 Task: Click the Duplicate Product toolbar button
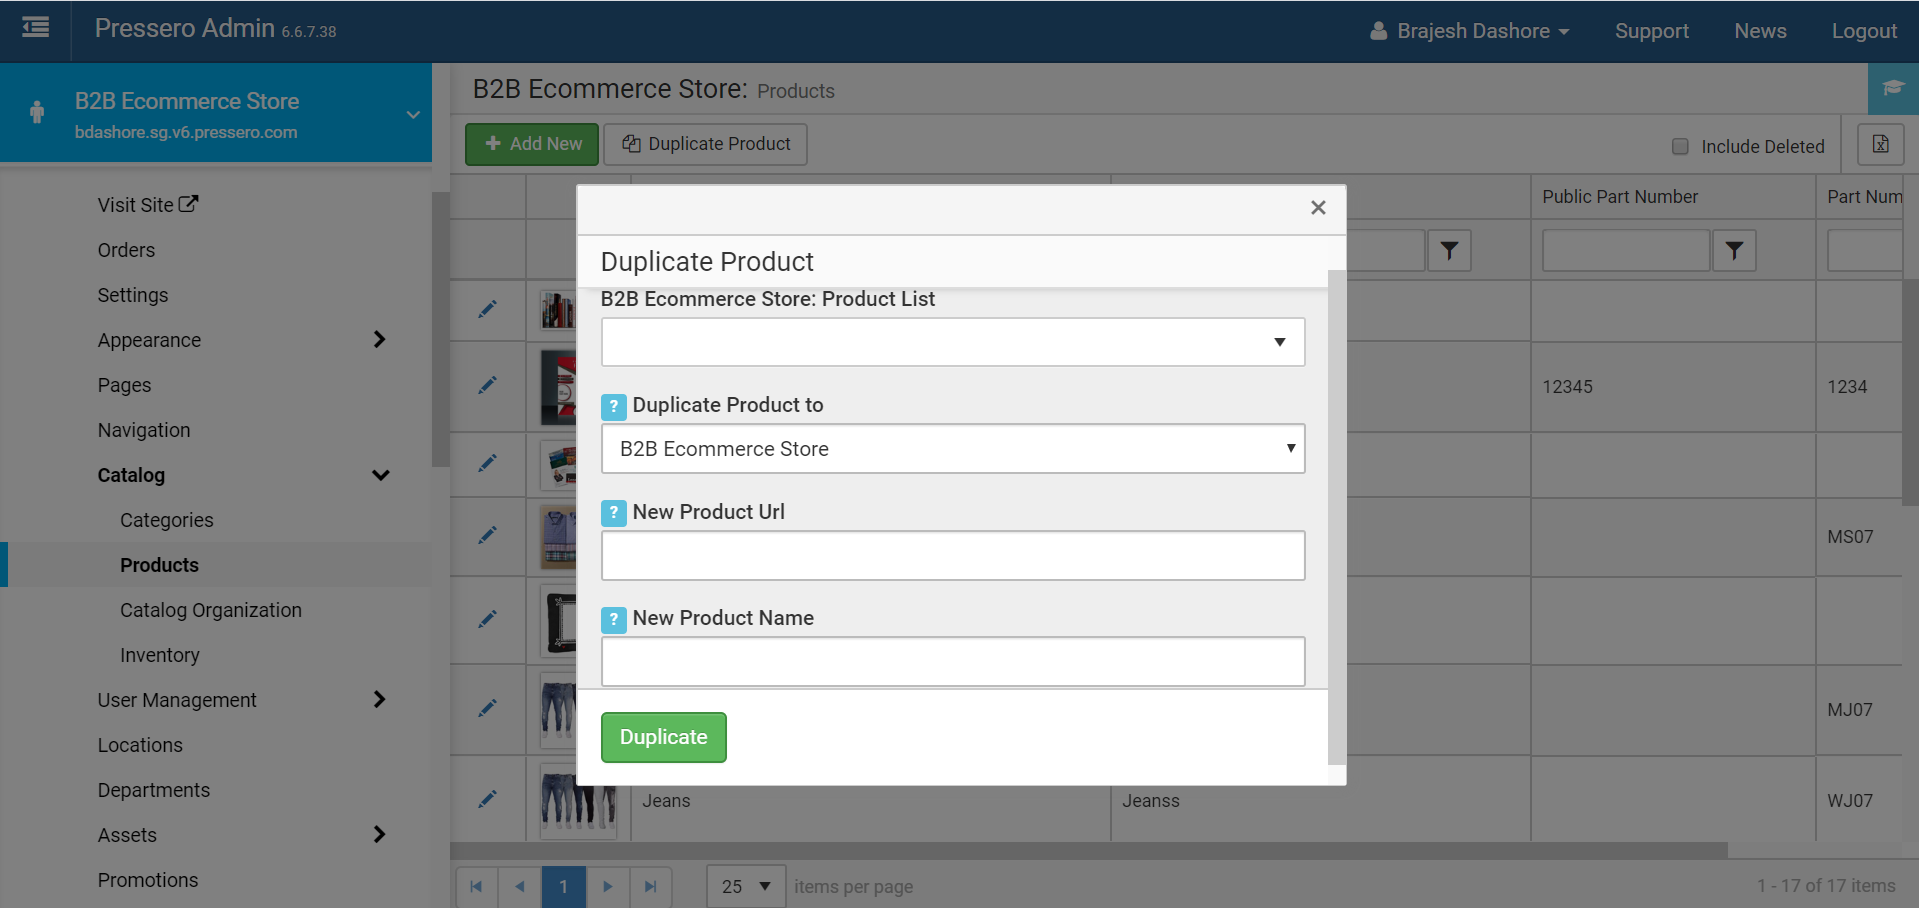(706, 144)
